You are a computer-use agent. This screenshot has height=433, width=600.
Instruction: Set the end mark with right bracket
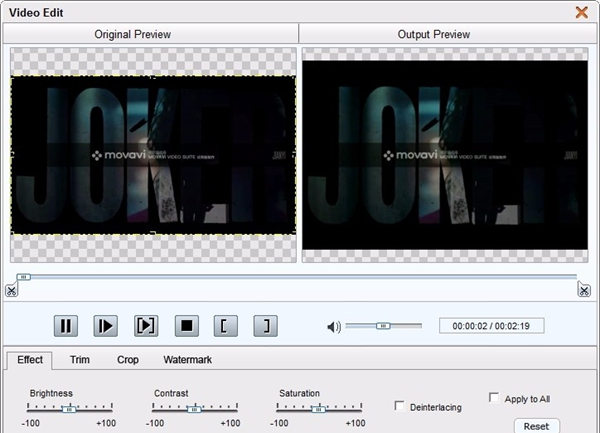[266, 326]
